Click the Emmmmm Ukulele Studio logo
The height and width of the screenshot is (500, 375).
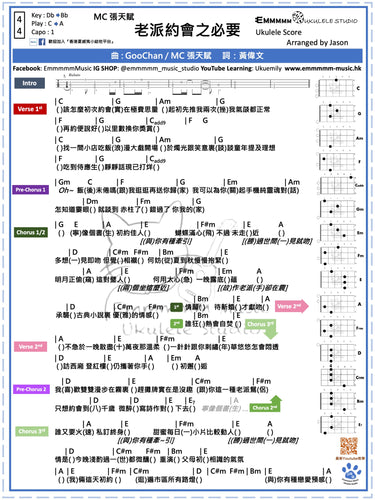pos(306,19)
